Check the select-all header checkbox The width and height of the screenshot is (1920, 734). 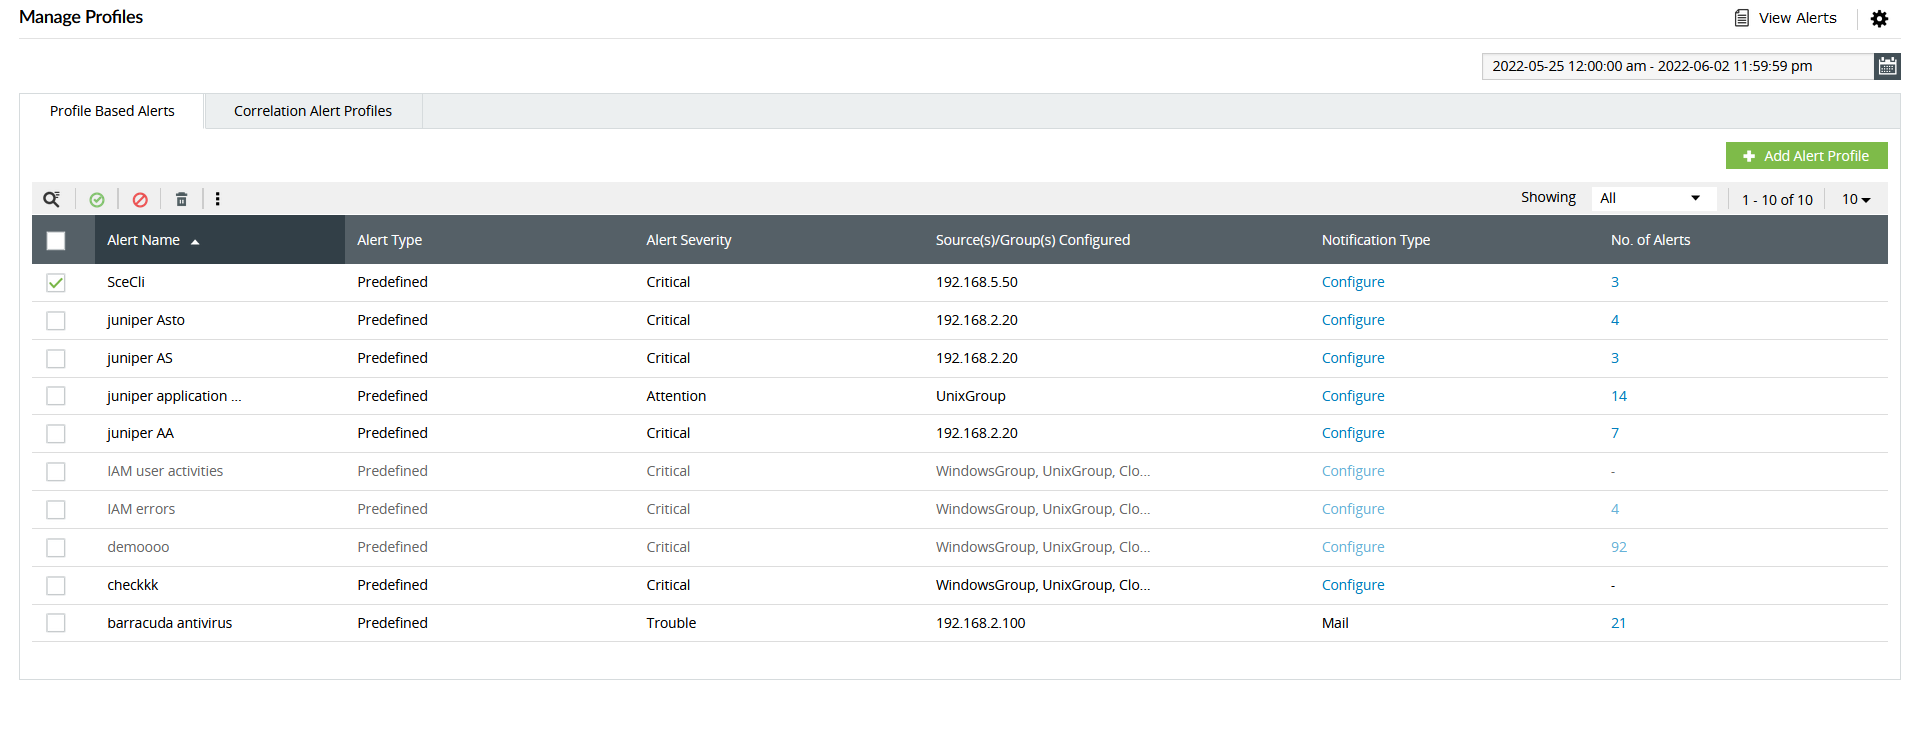[56, 241]
